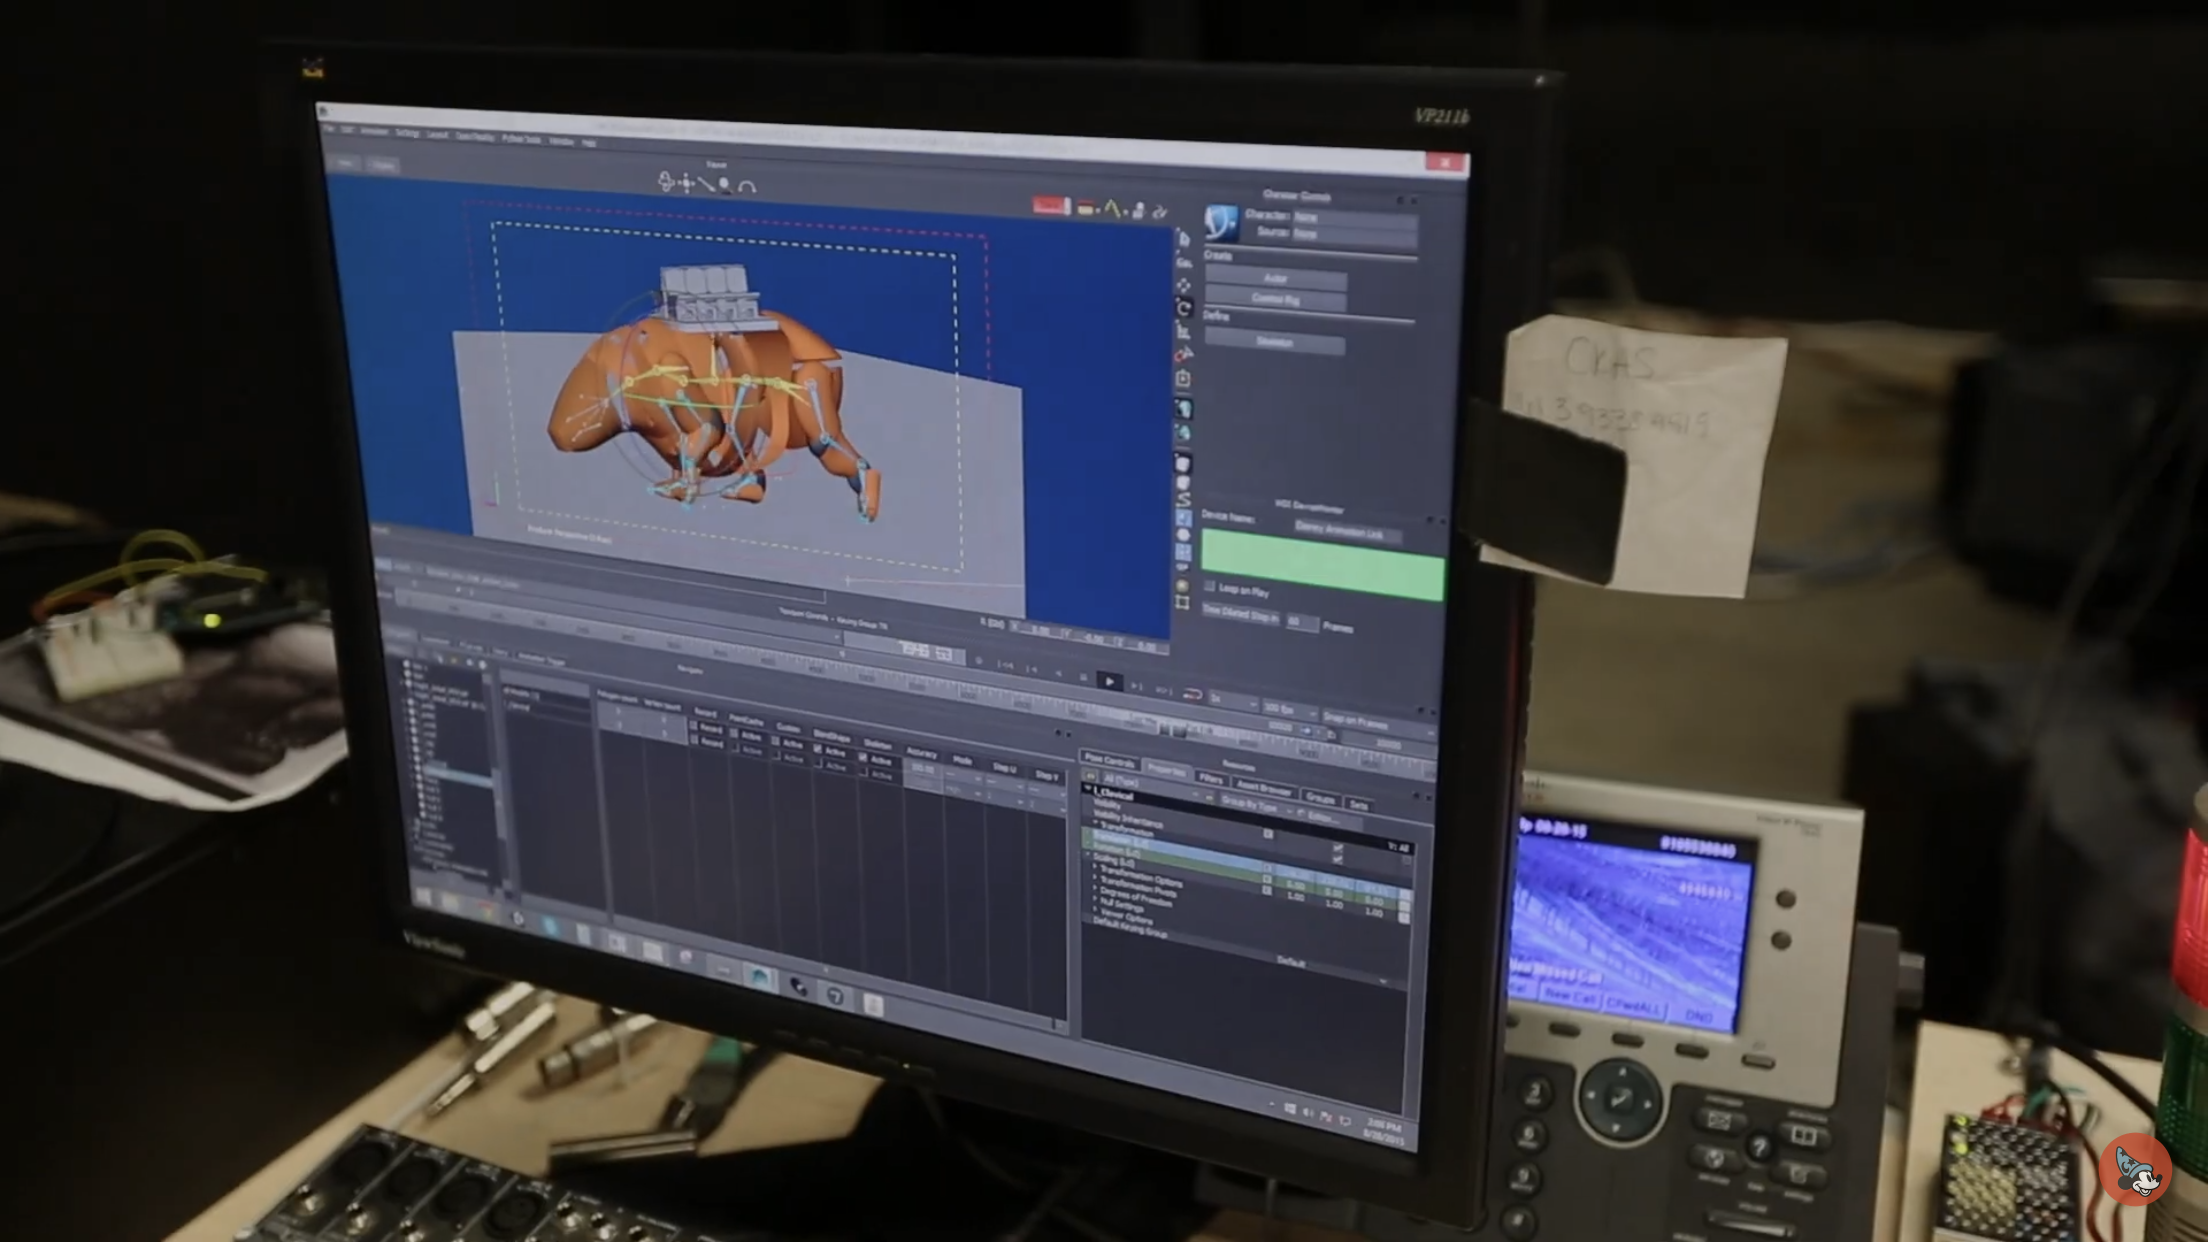Open the Character dropdown
The height and width of the screenshot is (1242, 2208).
(x=1354, y=219)
